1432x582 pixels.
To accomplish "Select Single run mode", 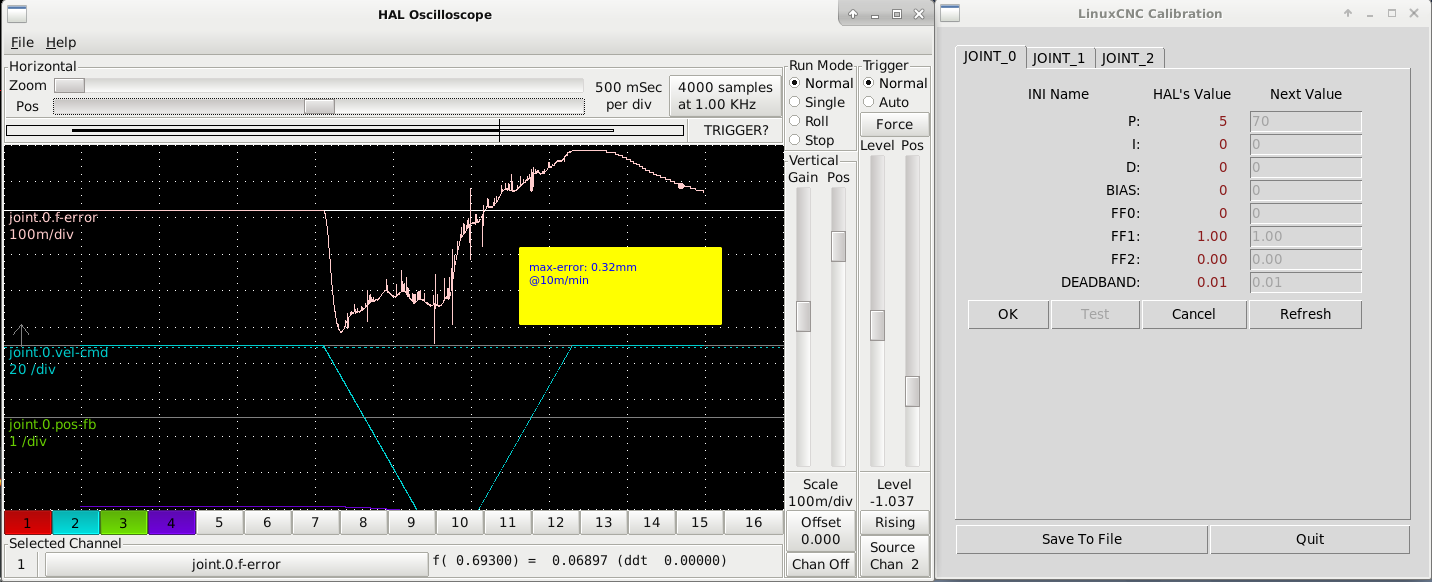I will tap(818, 102).
